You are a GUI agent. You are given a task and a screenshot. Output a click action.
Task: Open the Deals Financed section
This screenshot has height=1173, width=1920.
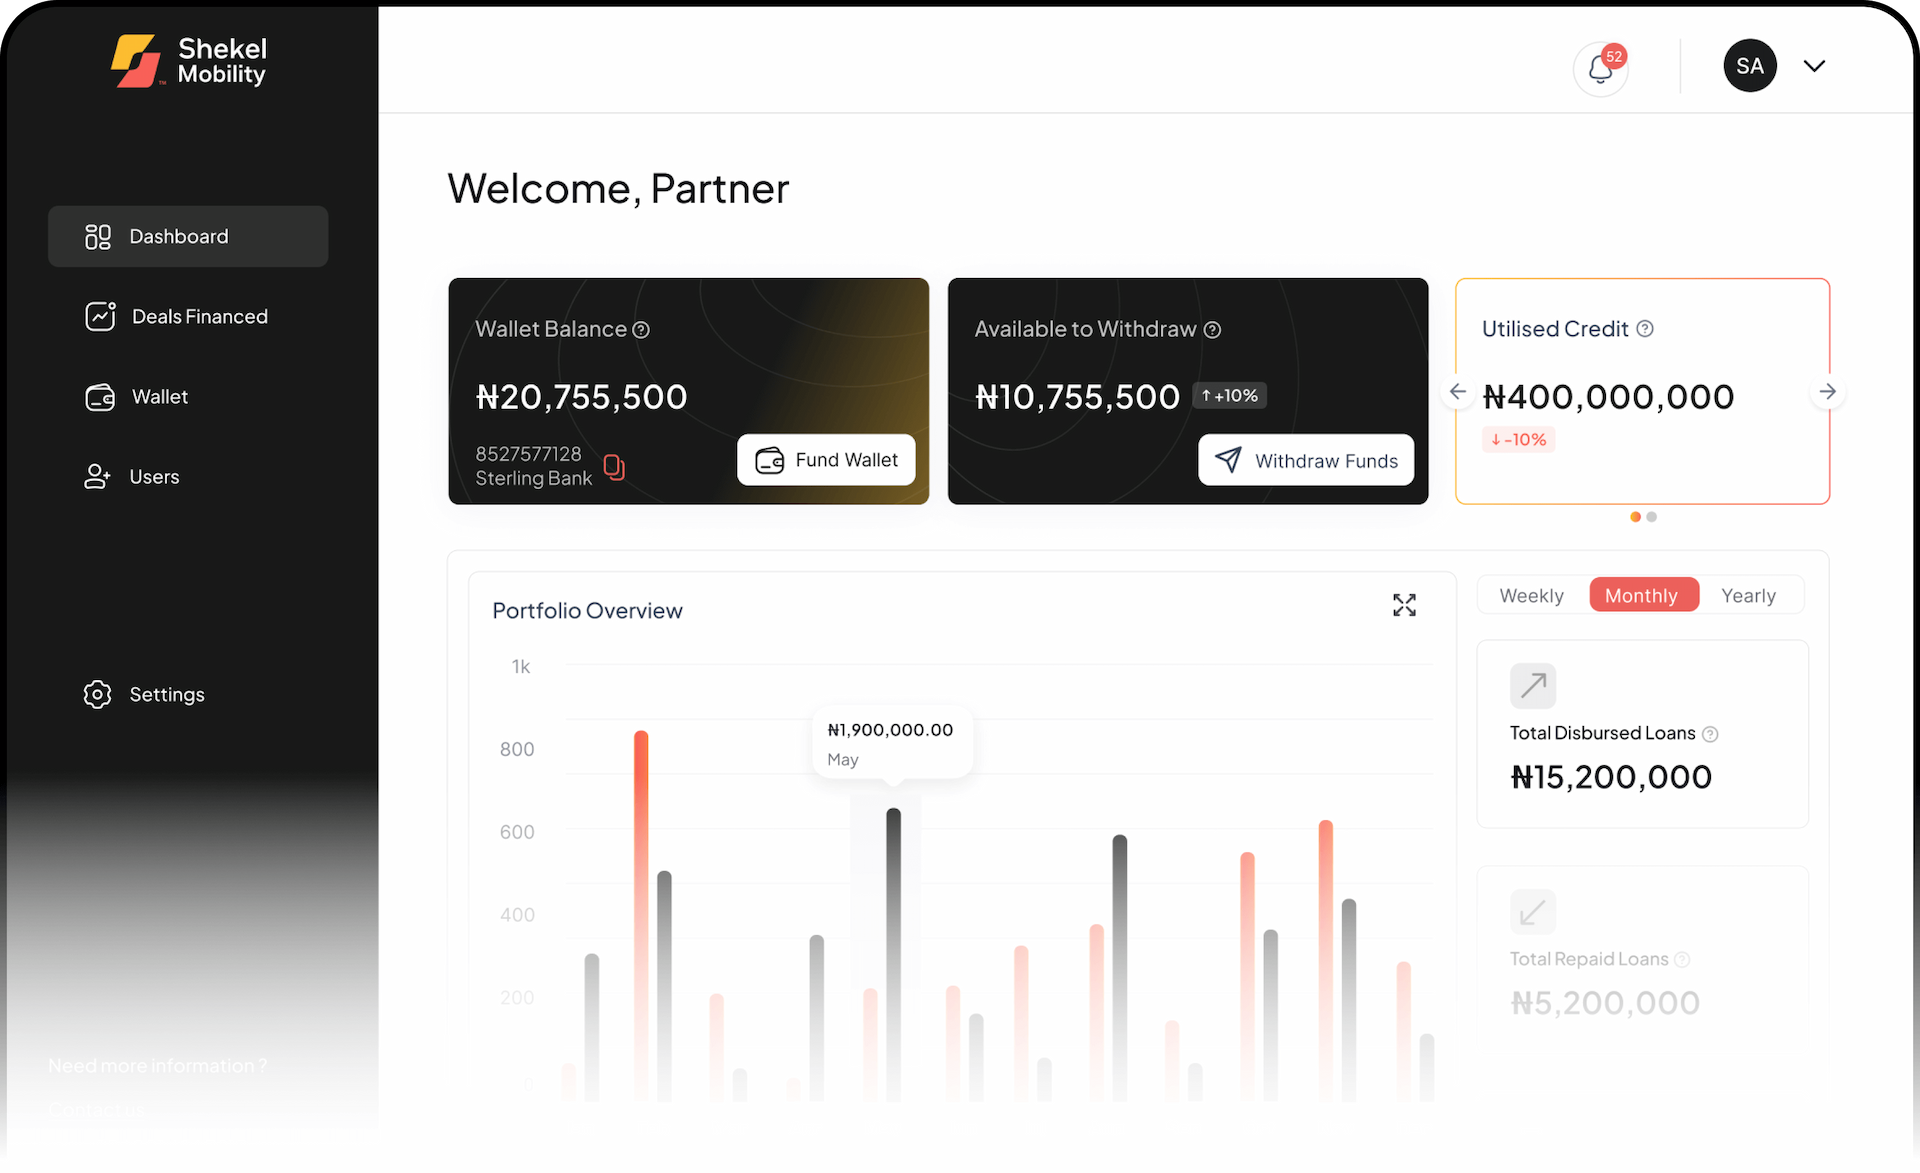pos(199,316)
